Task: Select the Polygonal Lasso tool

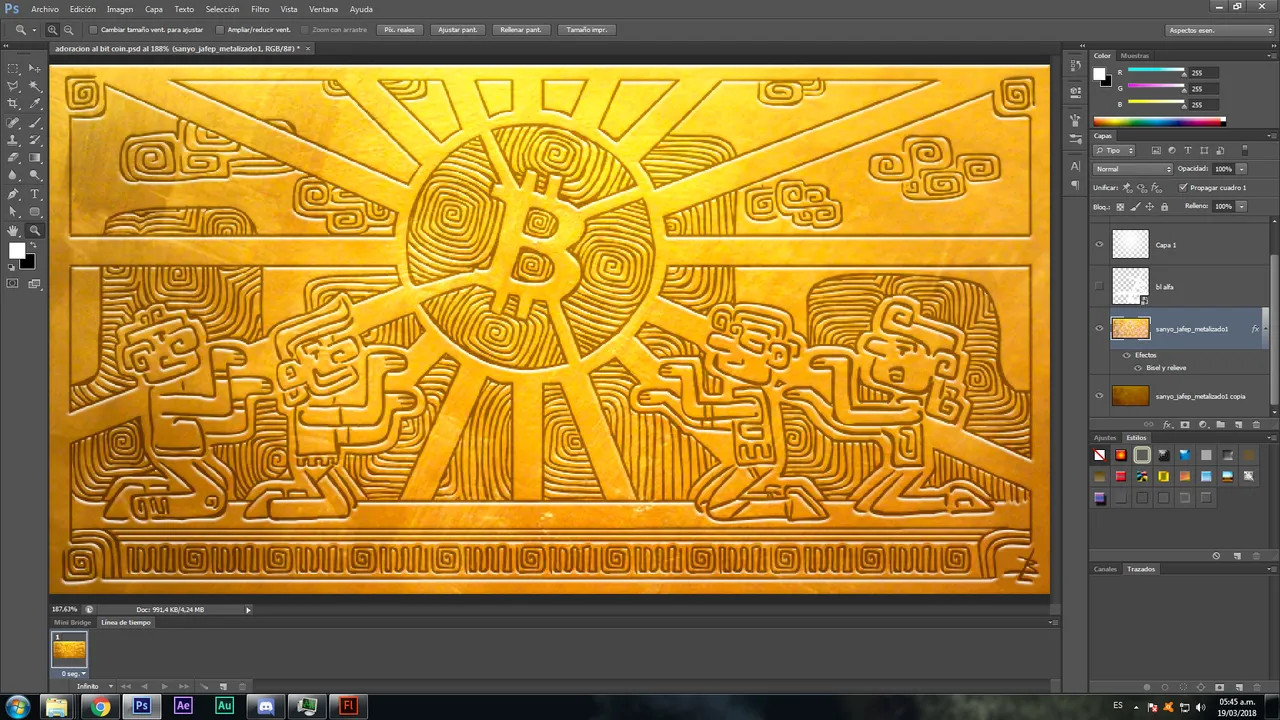Action: (x=13, y=87)
